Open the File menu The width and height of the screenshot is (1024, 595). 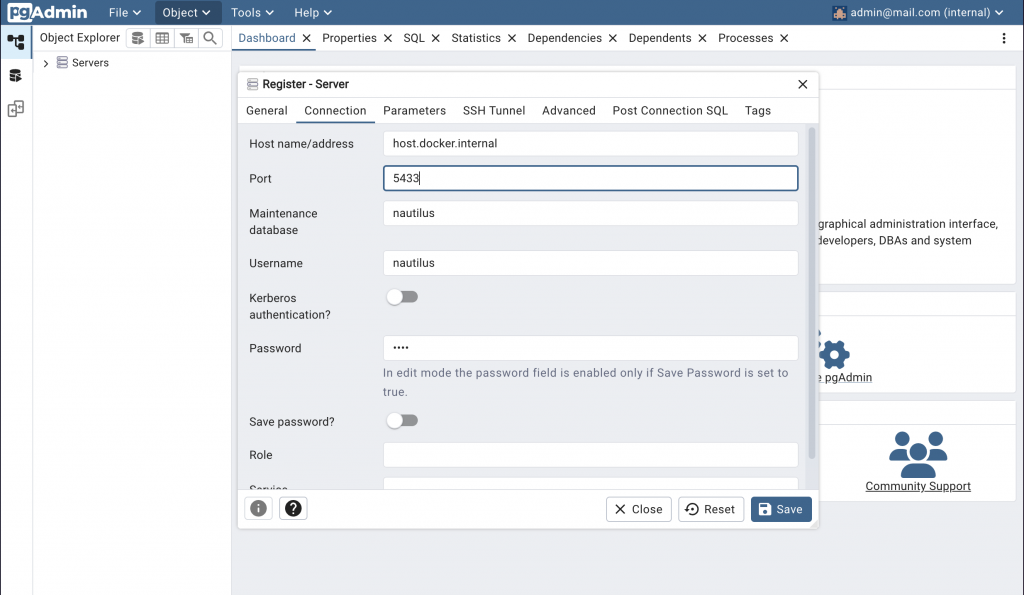[125, 12]
